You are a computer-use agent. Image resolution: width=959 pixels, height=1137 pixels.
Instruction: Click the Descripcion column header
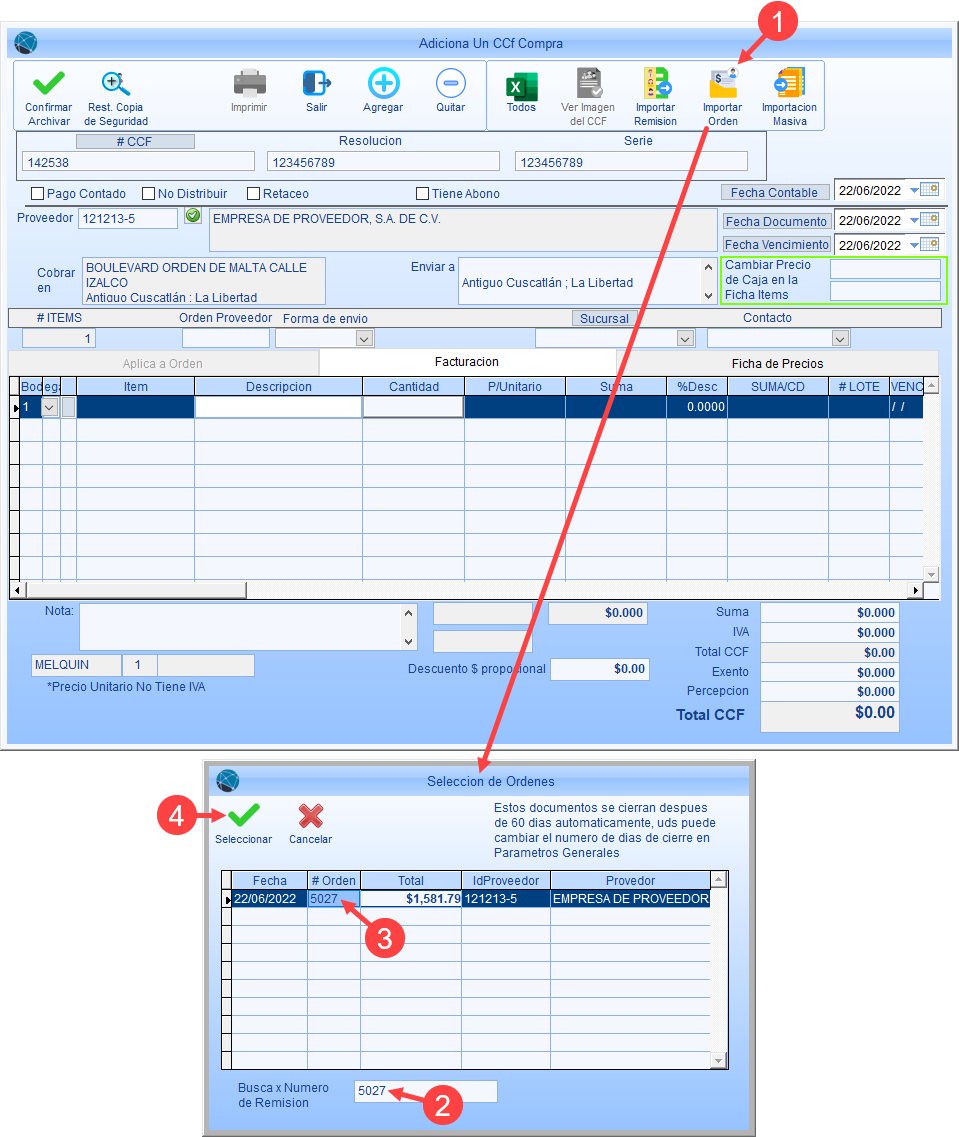coord(278,386)
